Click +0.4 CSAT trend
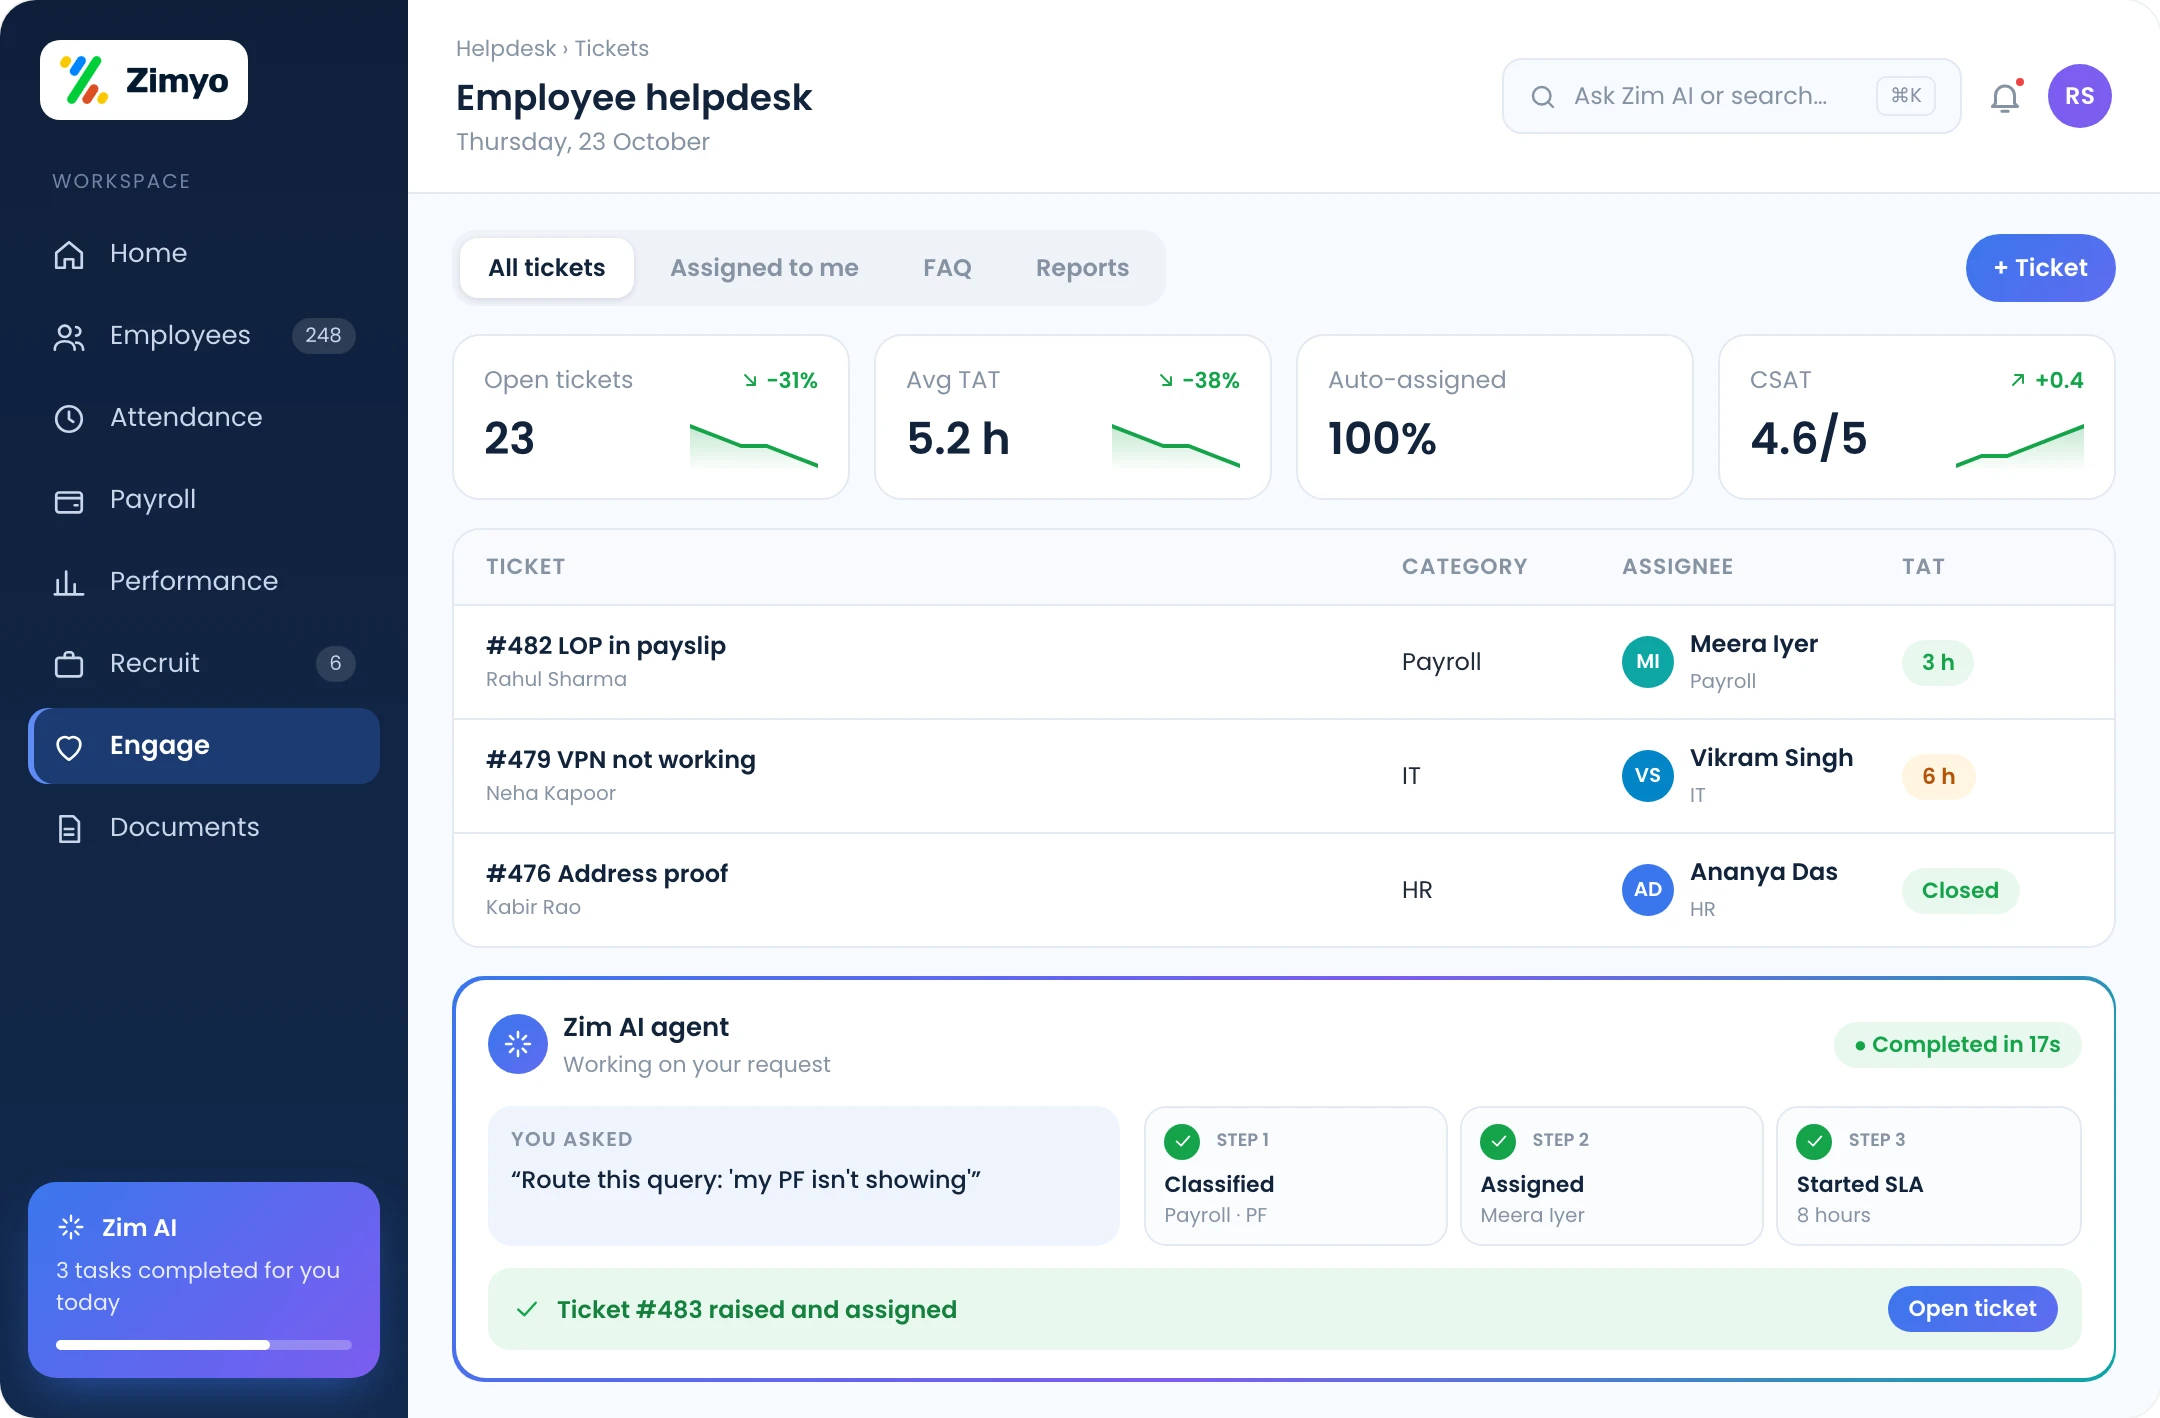This screenshot has height=1418, width=2160. [2047, 380]
